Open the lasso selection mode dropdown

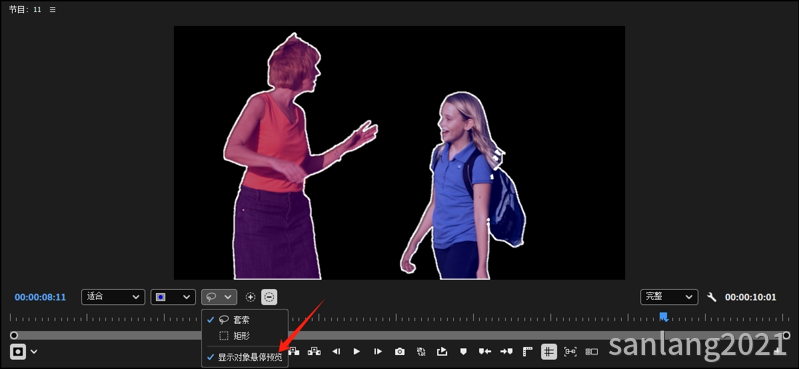[219, 297]
